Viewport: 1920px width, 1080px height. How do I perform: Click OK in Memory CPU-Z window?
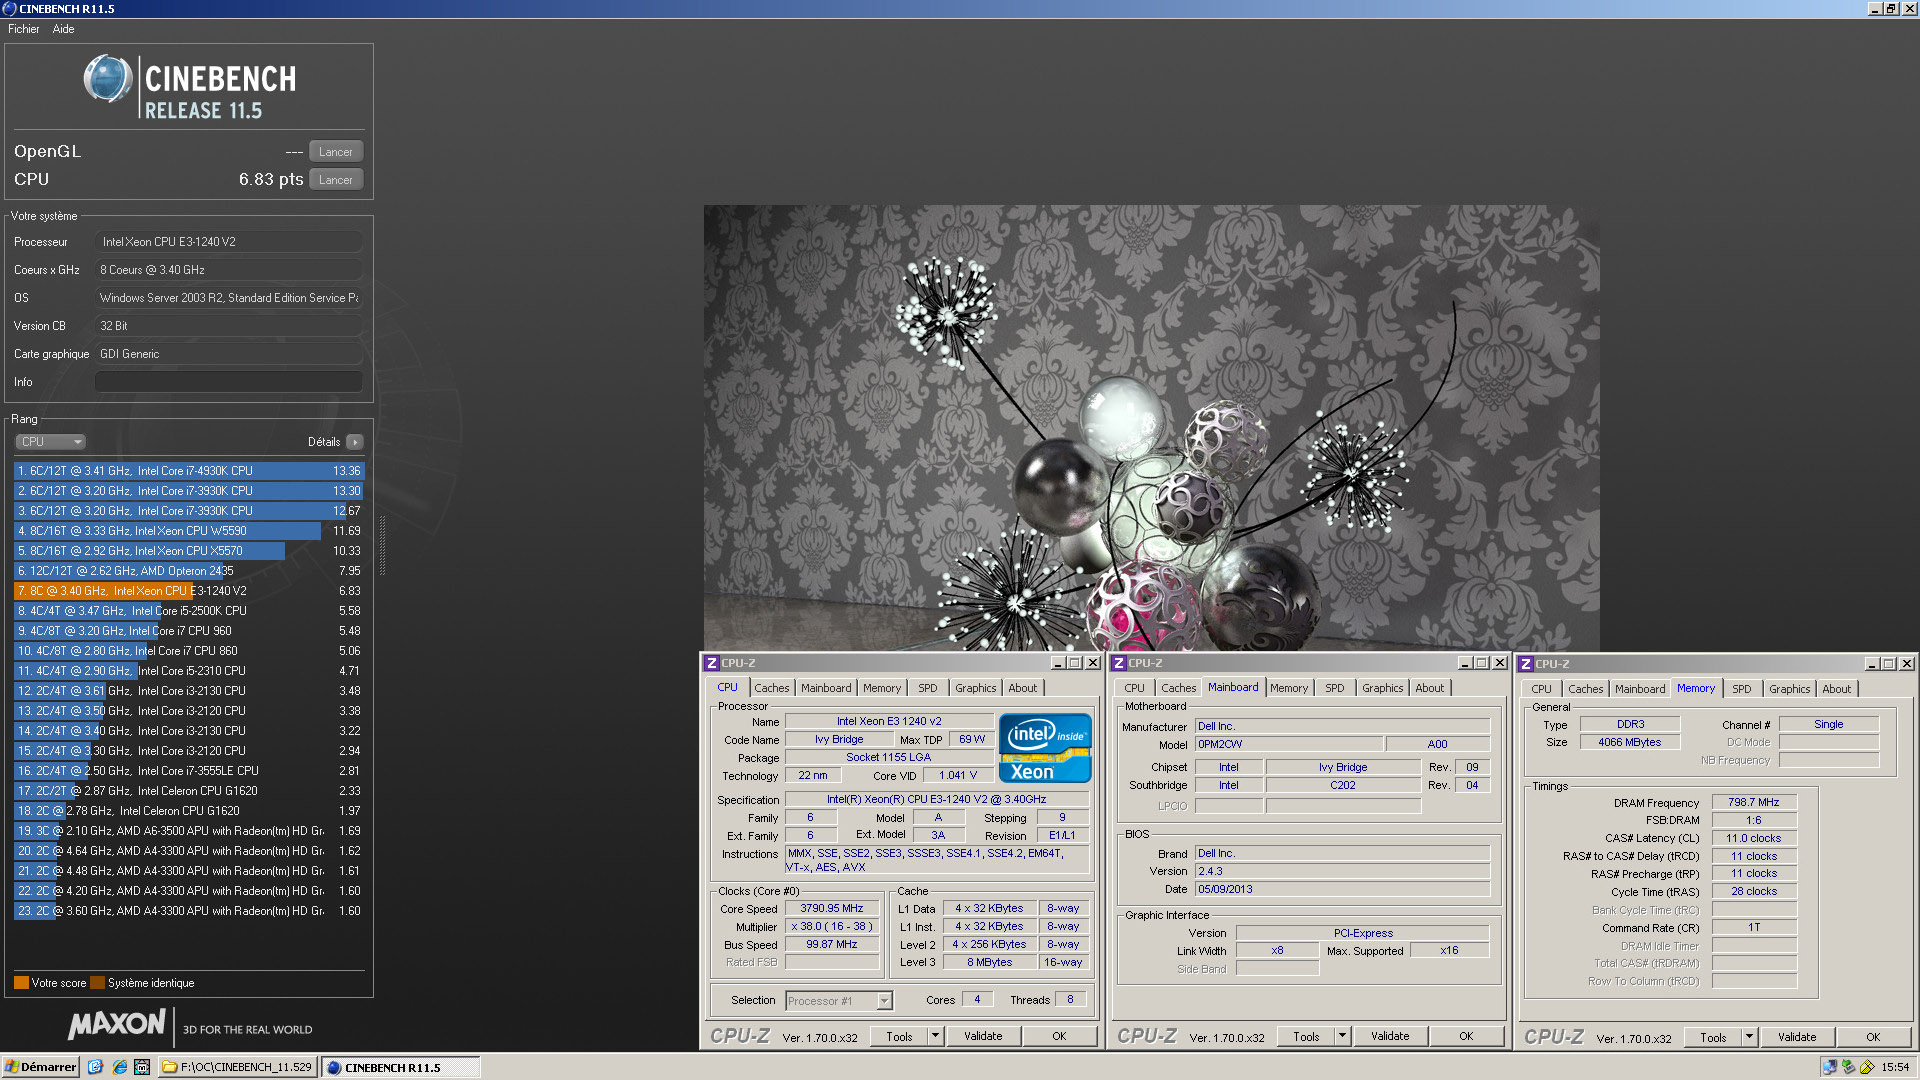click(x=1873, y=1038)
